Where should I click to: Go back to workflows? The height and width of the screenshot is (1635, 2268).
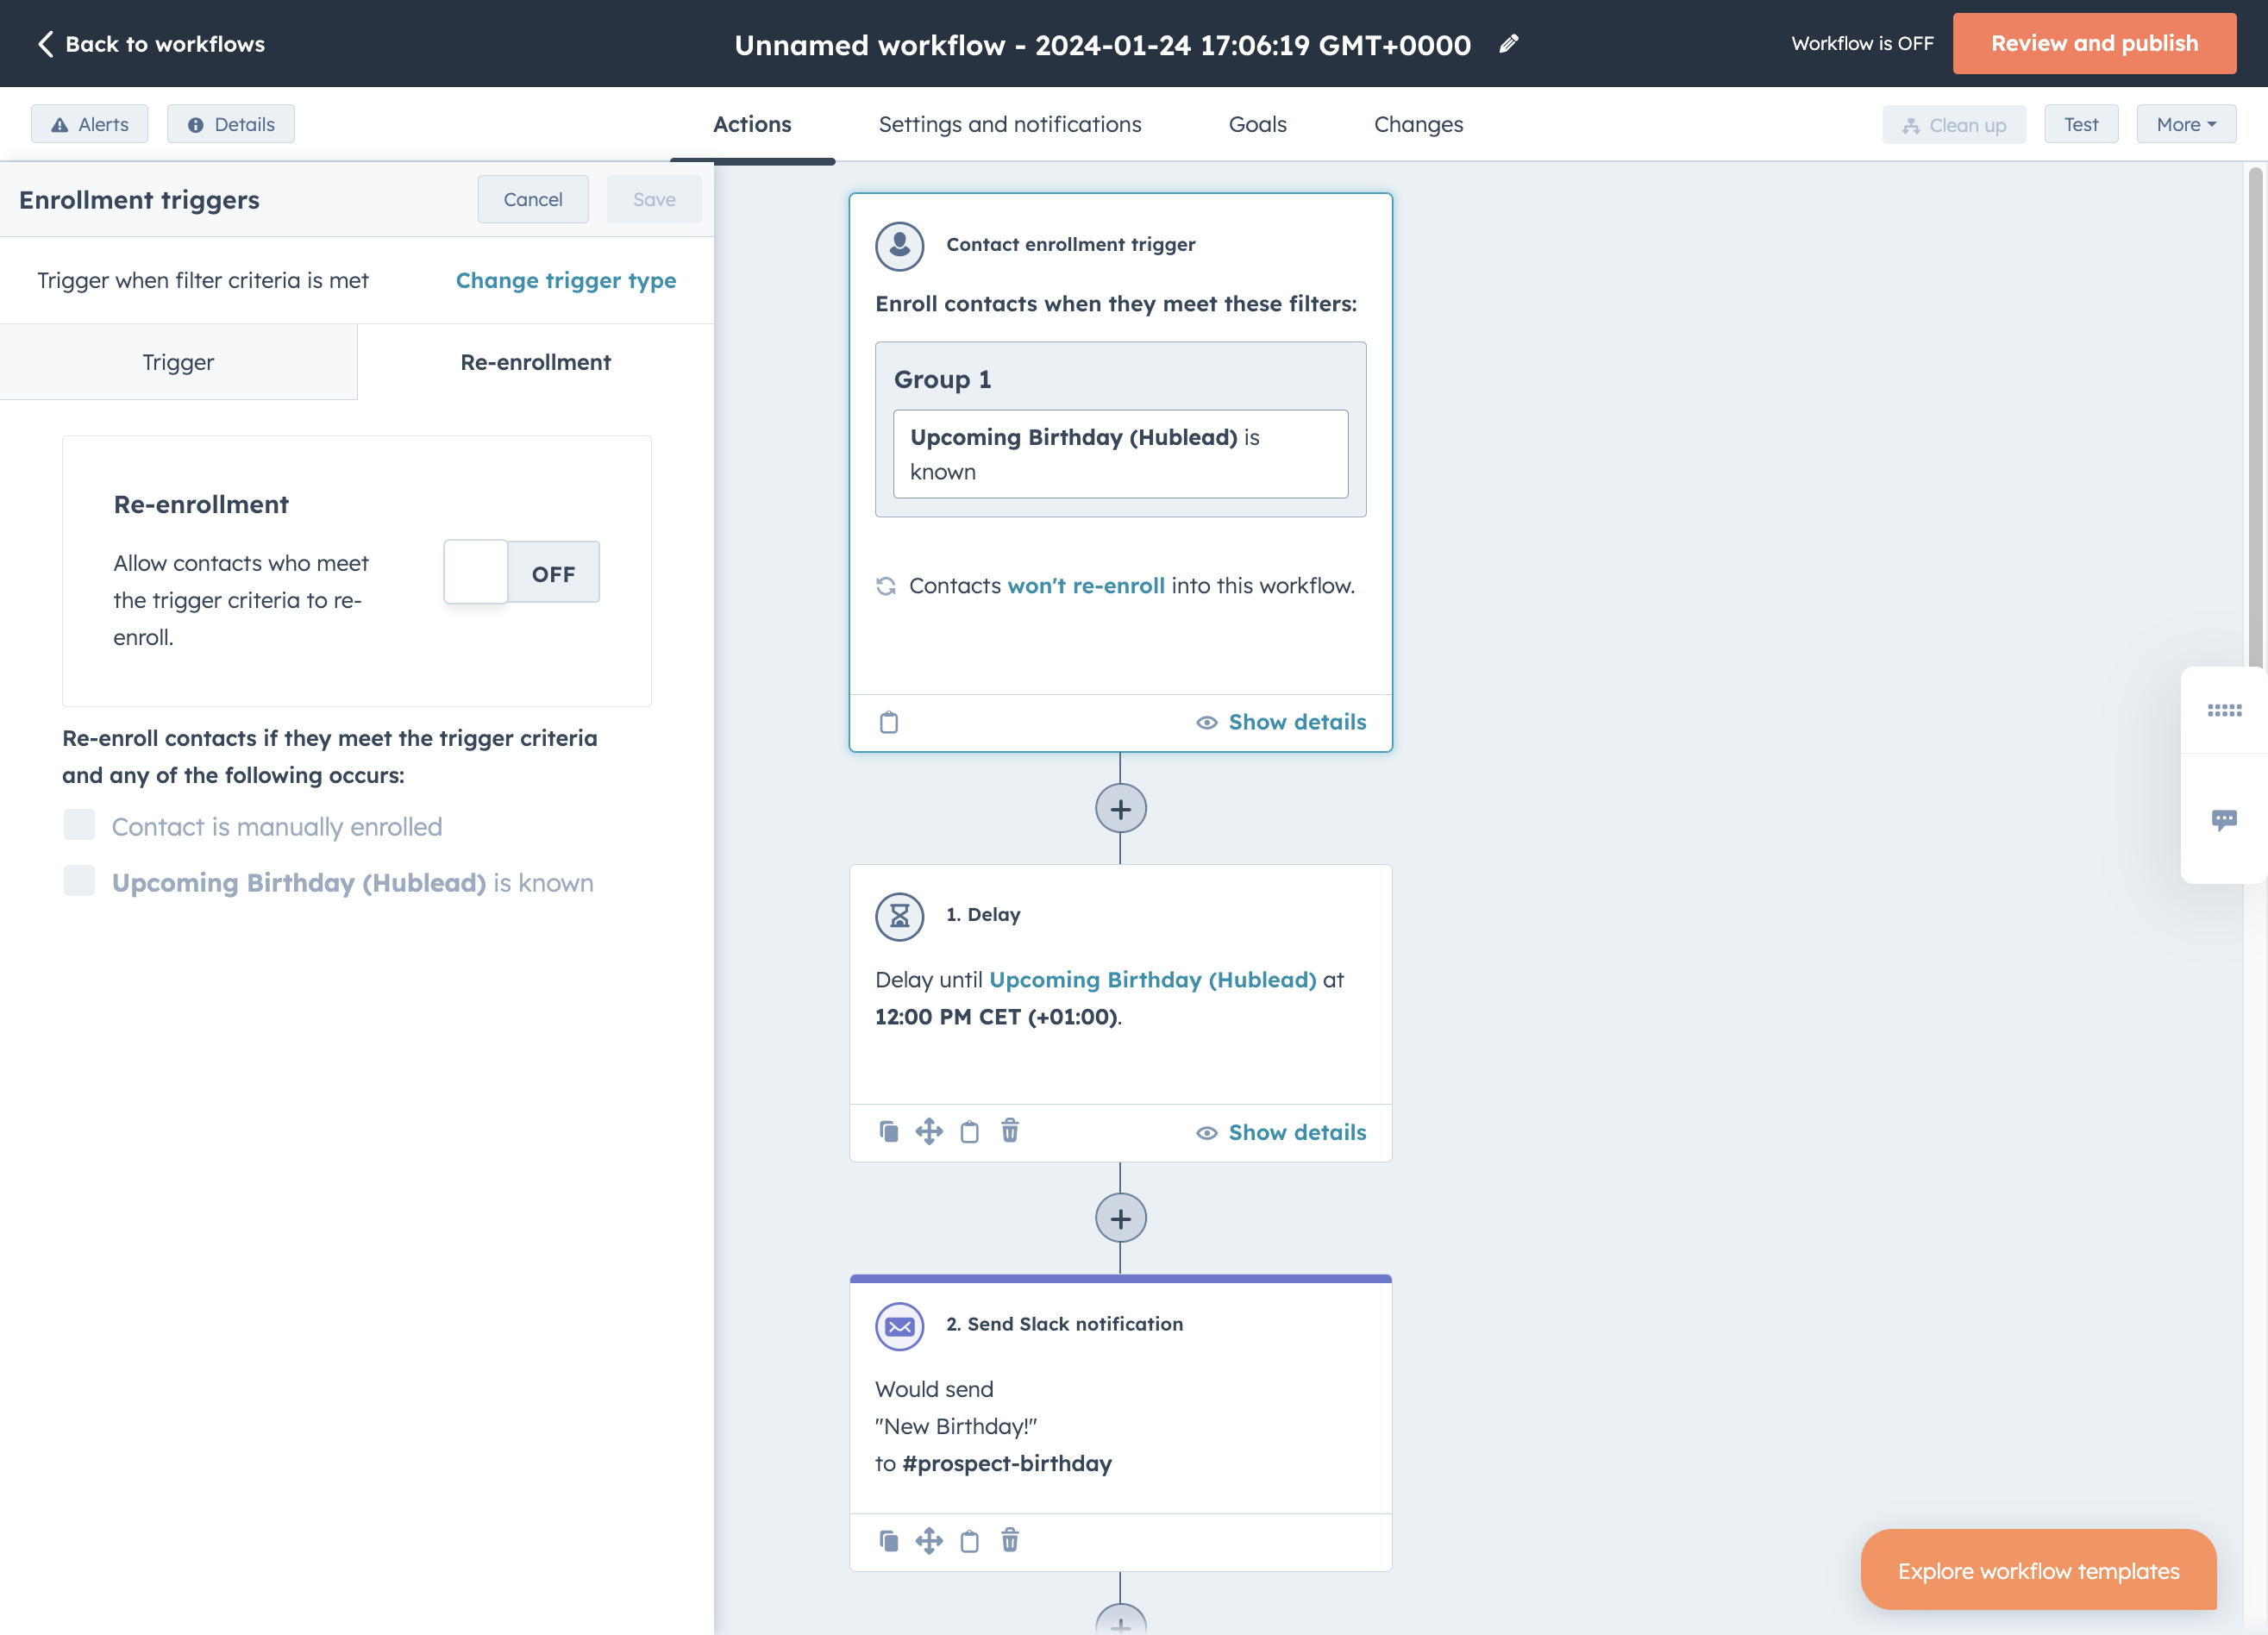coord(151,43)
